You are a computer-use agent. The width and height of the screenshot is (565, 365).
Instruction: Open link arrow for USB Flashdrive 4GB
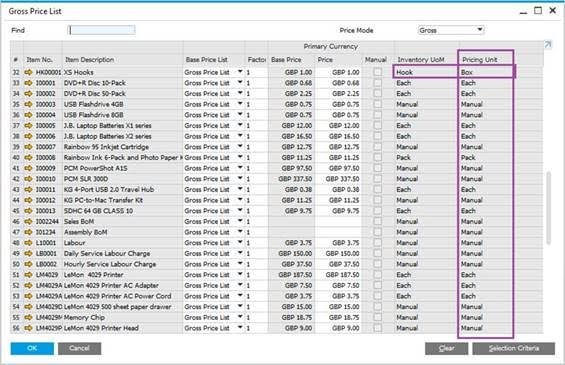pos(28,104)
